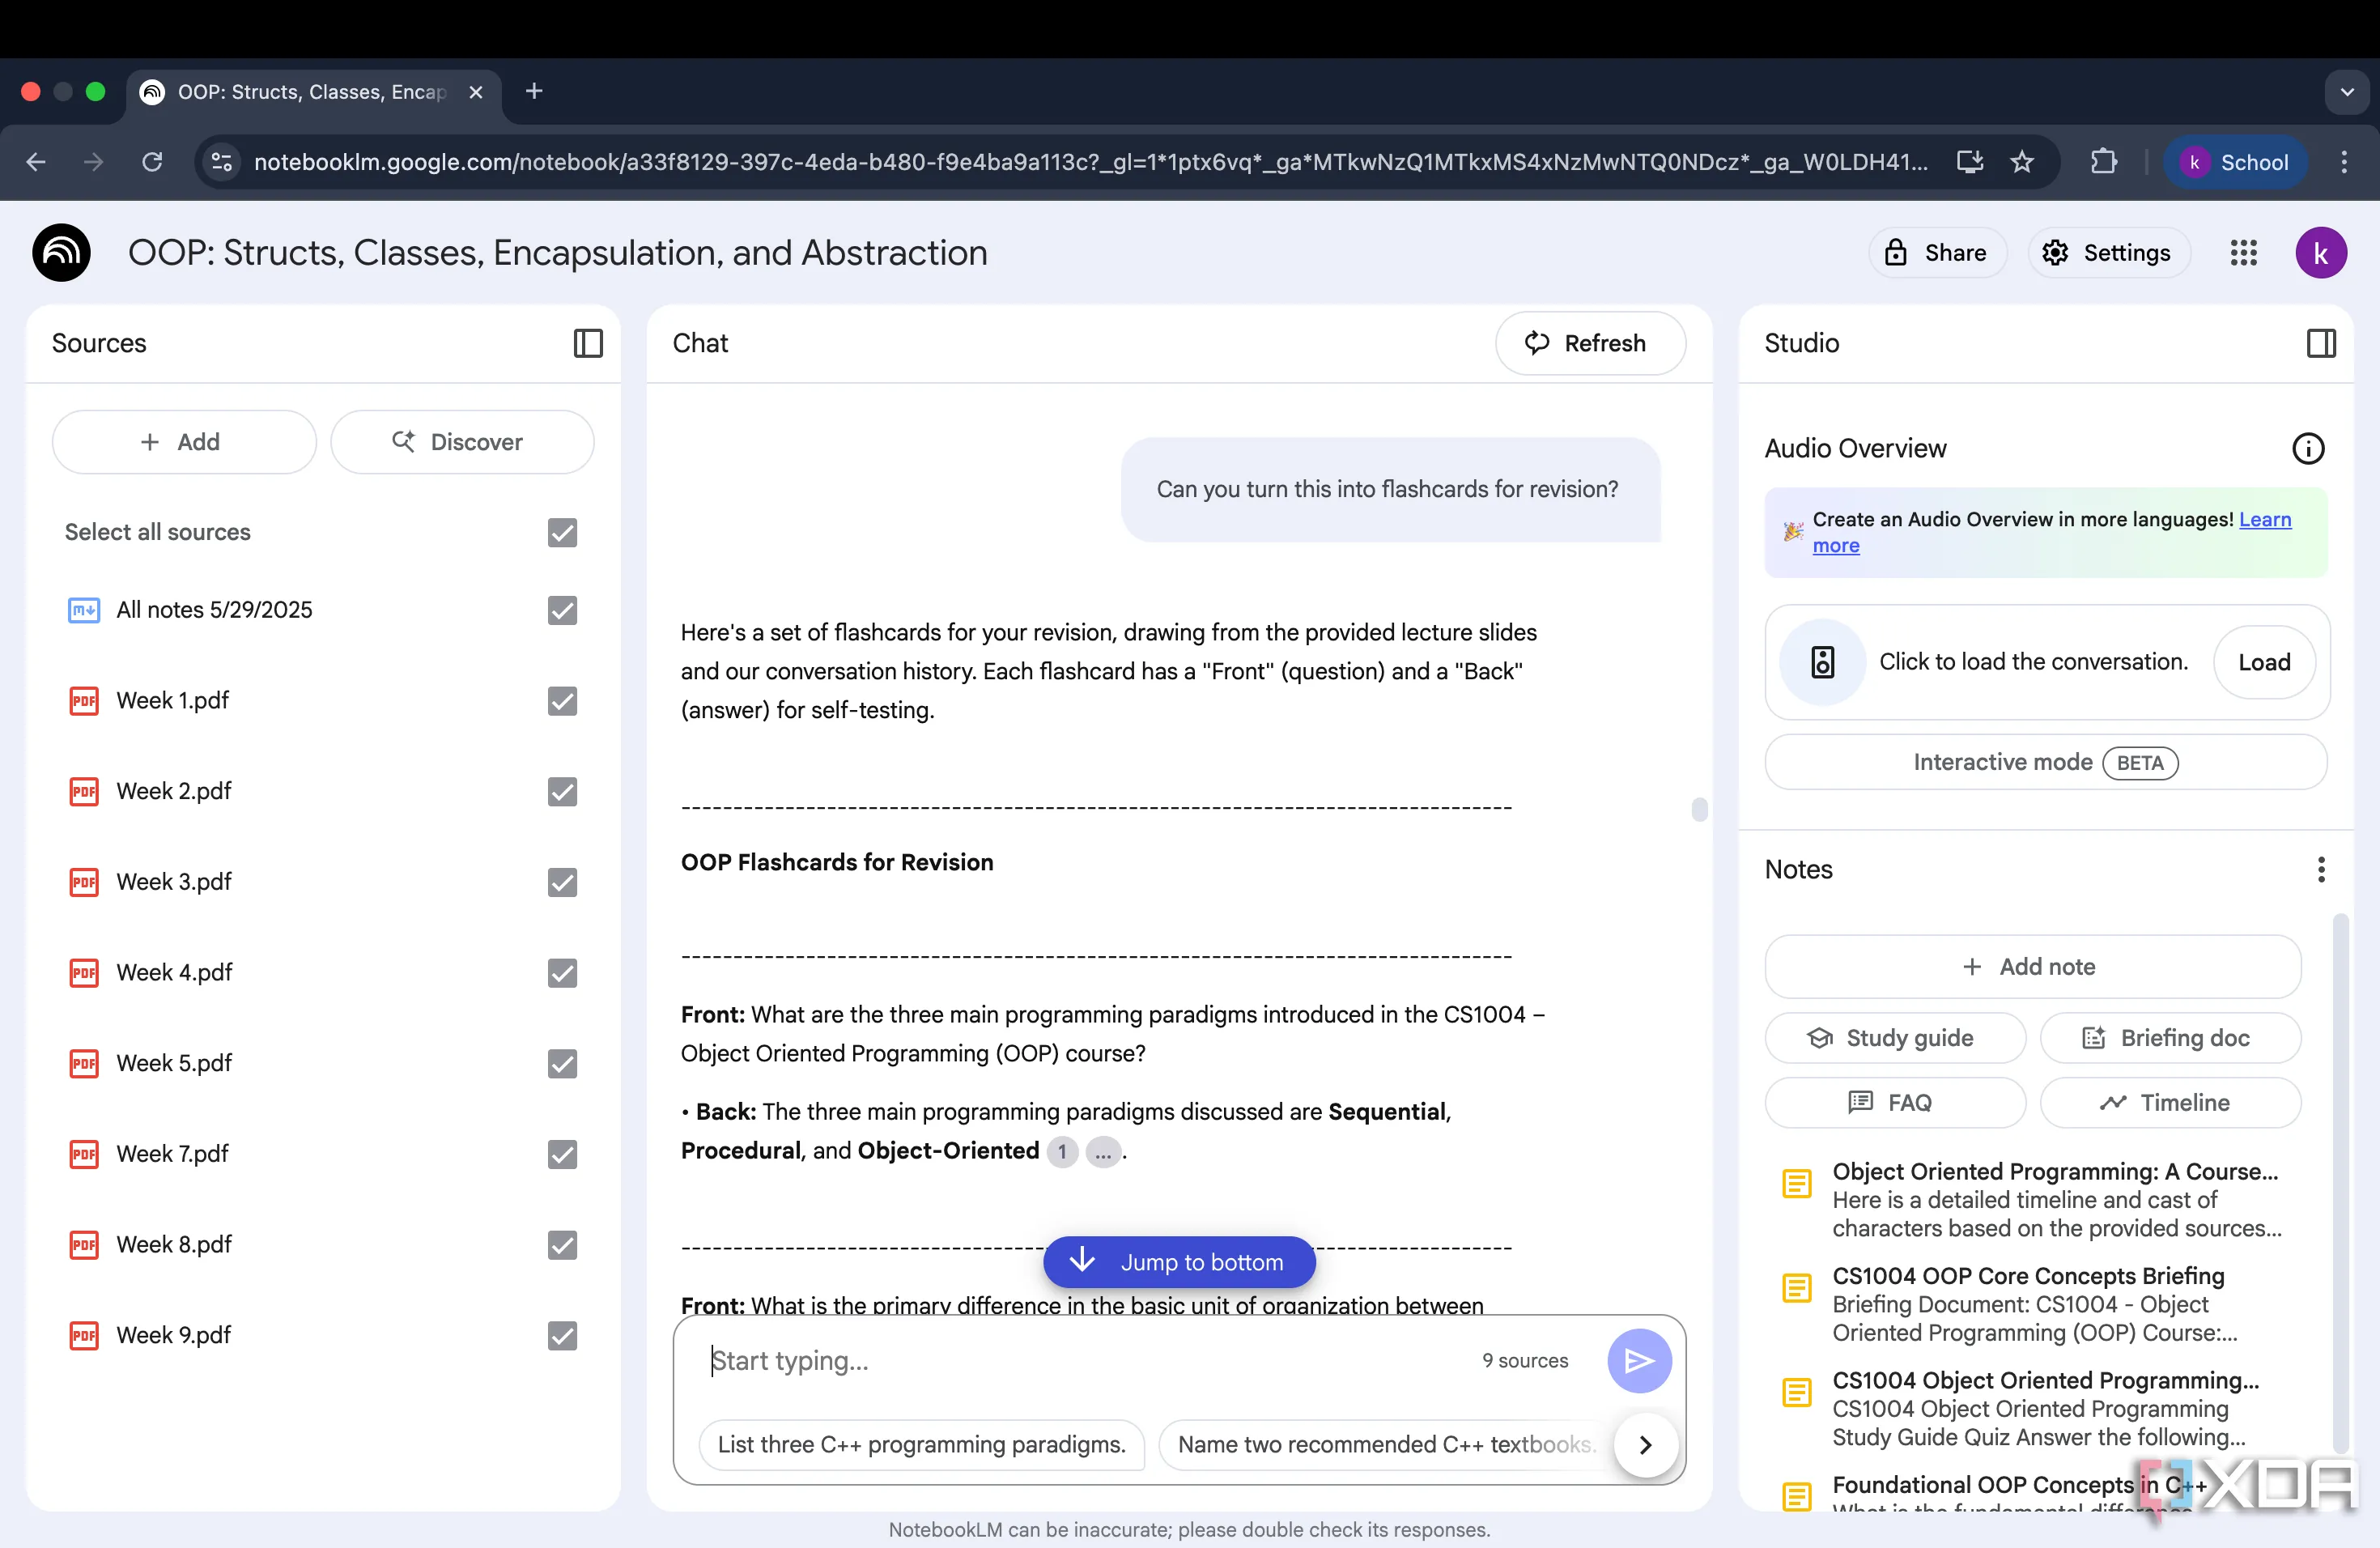This screenshot has height=1548, width=2380.
Task: Bookmark this page with star icon
Action: pos(2021,162)
